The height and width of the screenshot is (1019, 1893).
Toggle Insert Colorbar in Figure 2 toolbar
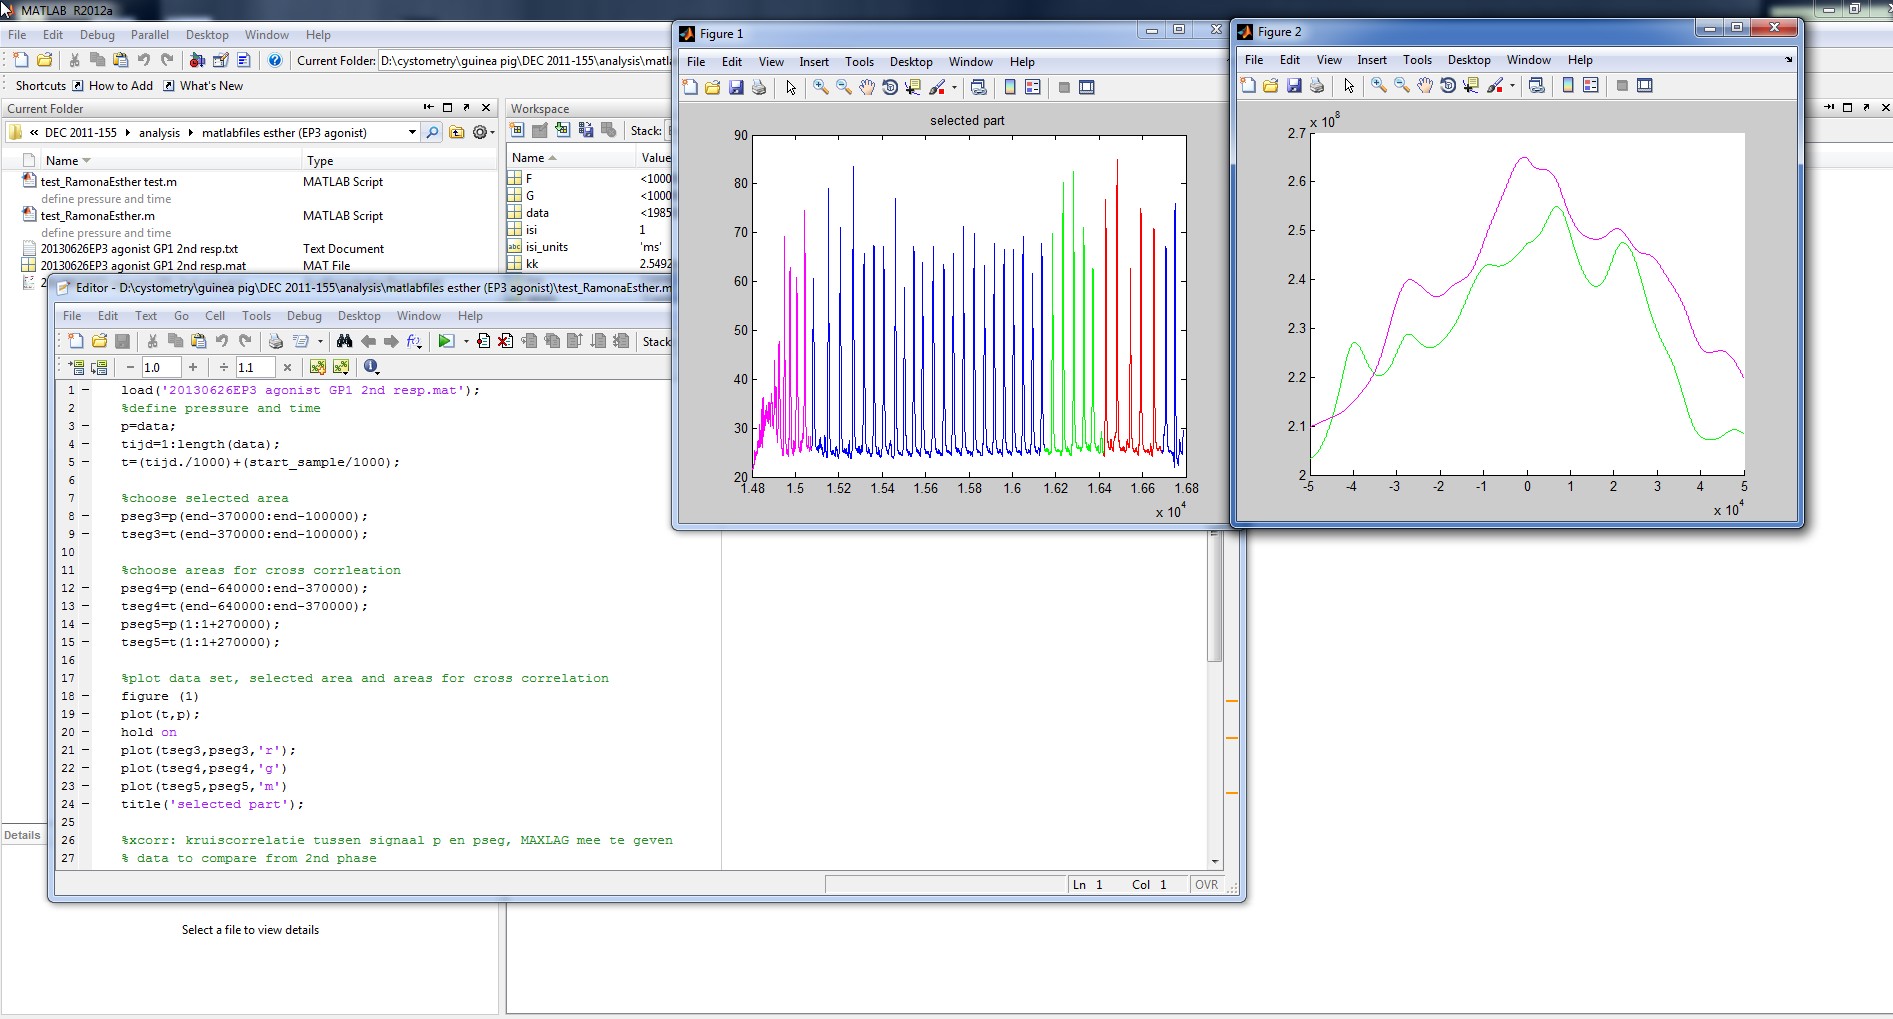(1568, 86)
